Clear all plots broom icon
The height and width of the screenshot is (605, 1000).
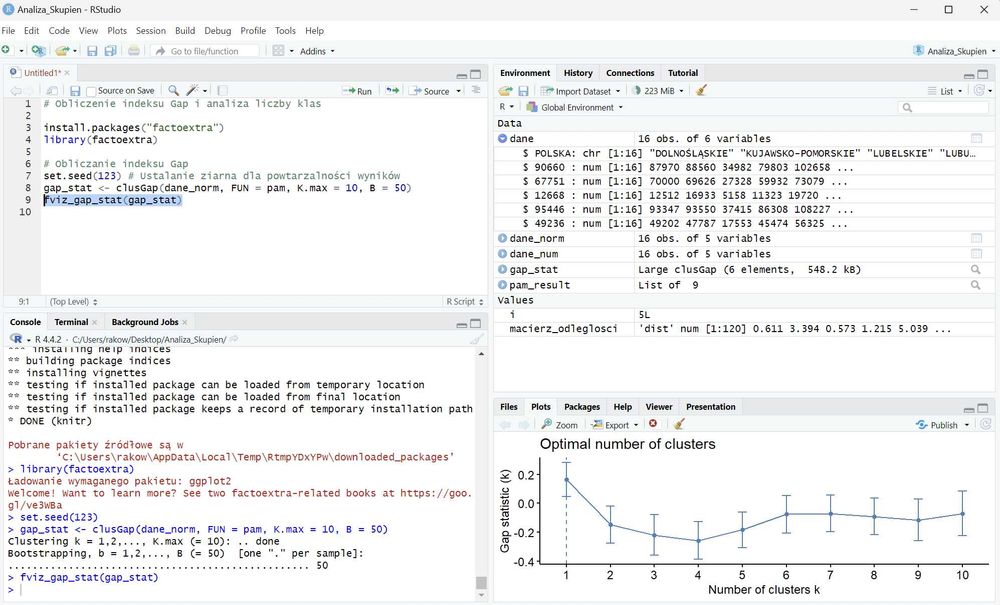(679, 424)
